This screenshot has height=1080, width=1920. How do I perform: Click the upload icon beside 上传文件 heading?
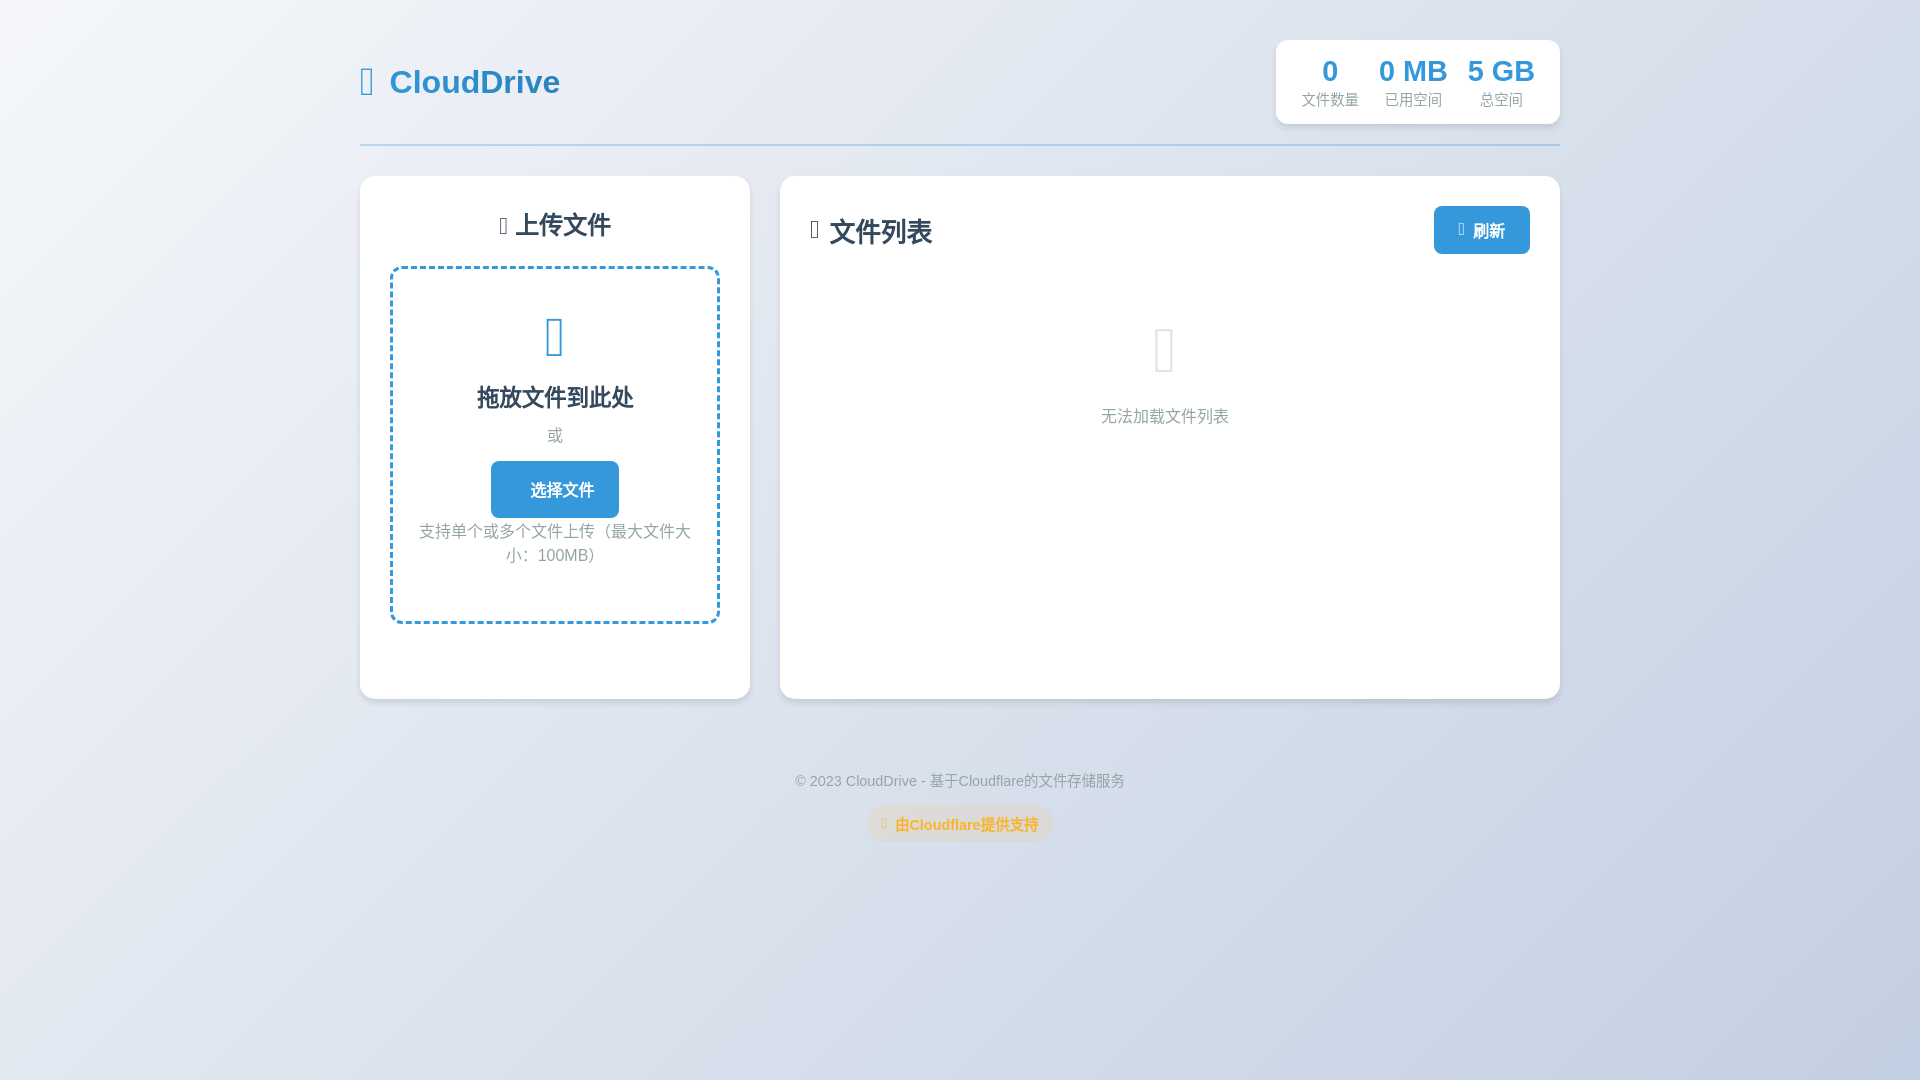click(503, 226)
